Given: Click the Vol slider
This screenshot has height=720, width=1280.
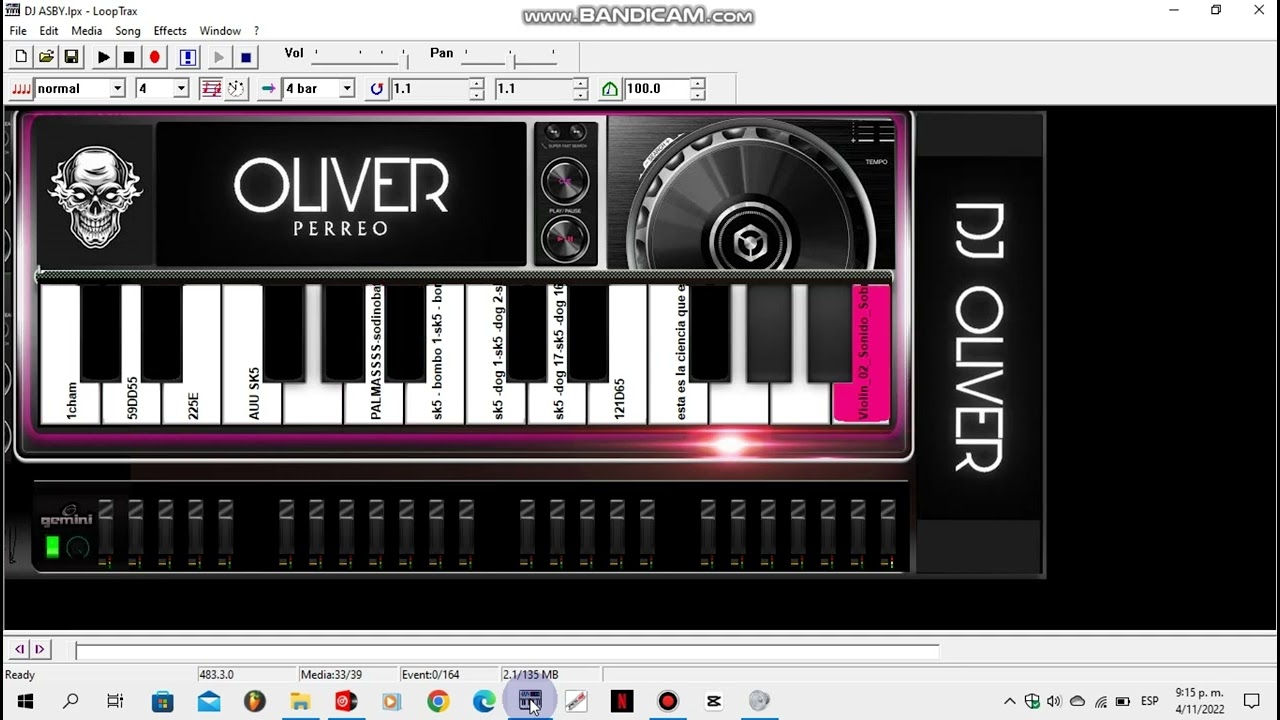Looking at the screenshot, I should [x=360, y=56].
